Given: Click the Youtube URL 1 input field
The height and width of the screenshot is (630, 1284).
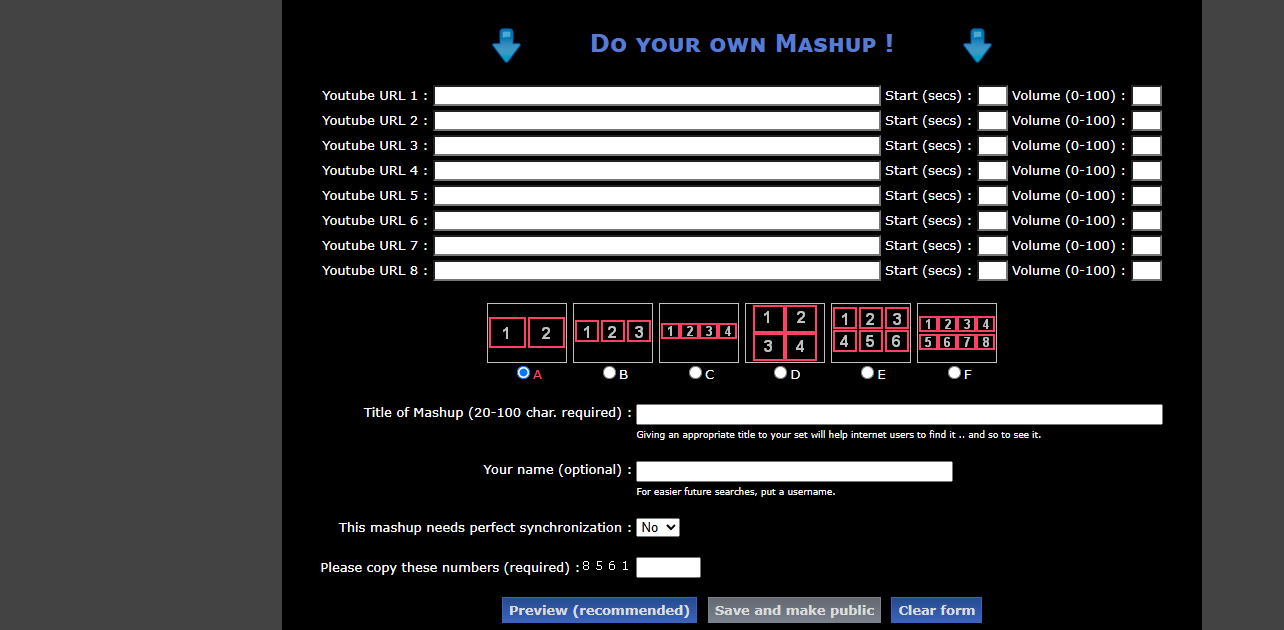Looking at the screenshot, I should (656, 95).
